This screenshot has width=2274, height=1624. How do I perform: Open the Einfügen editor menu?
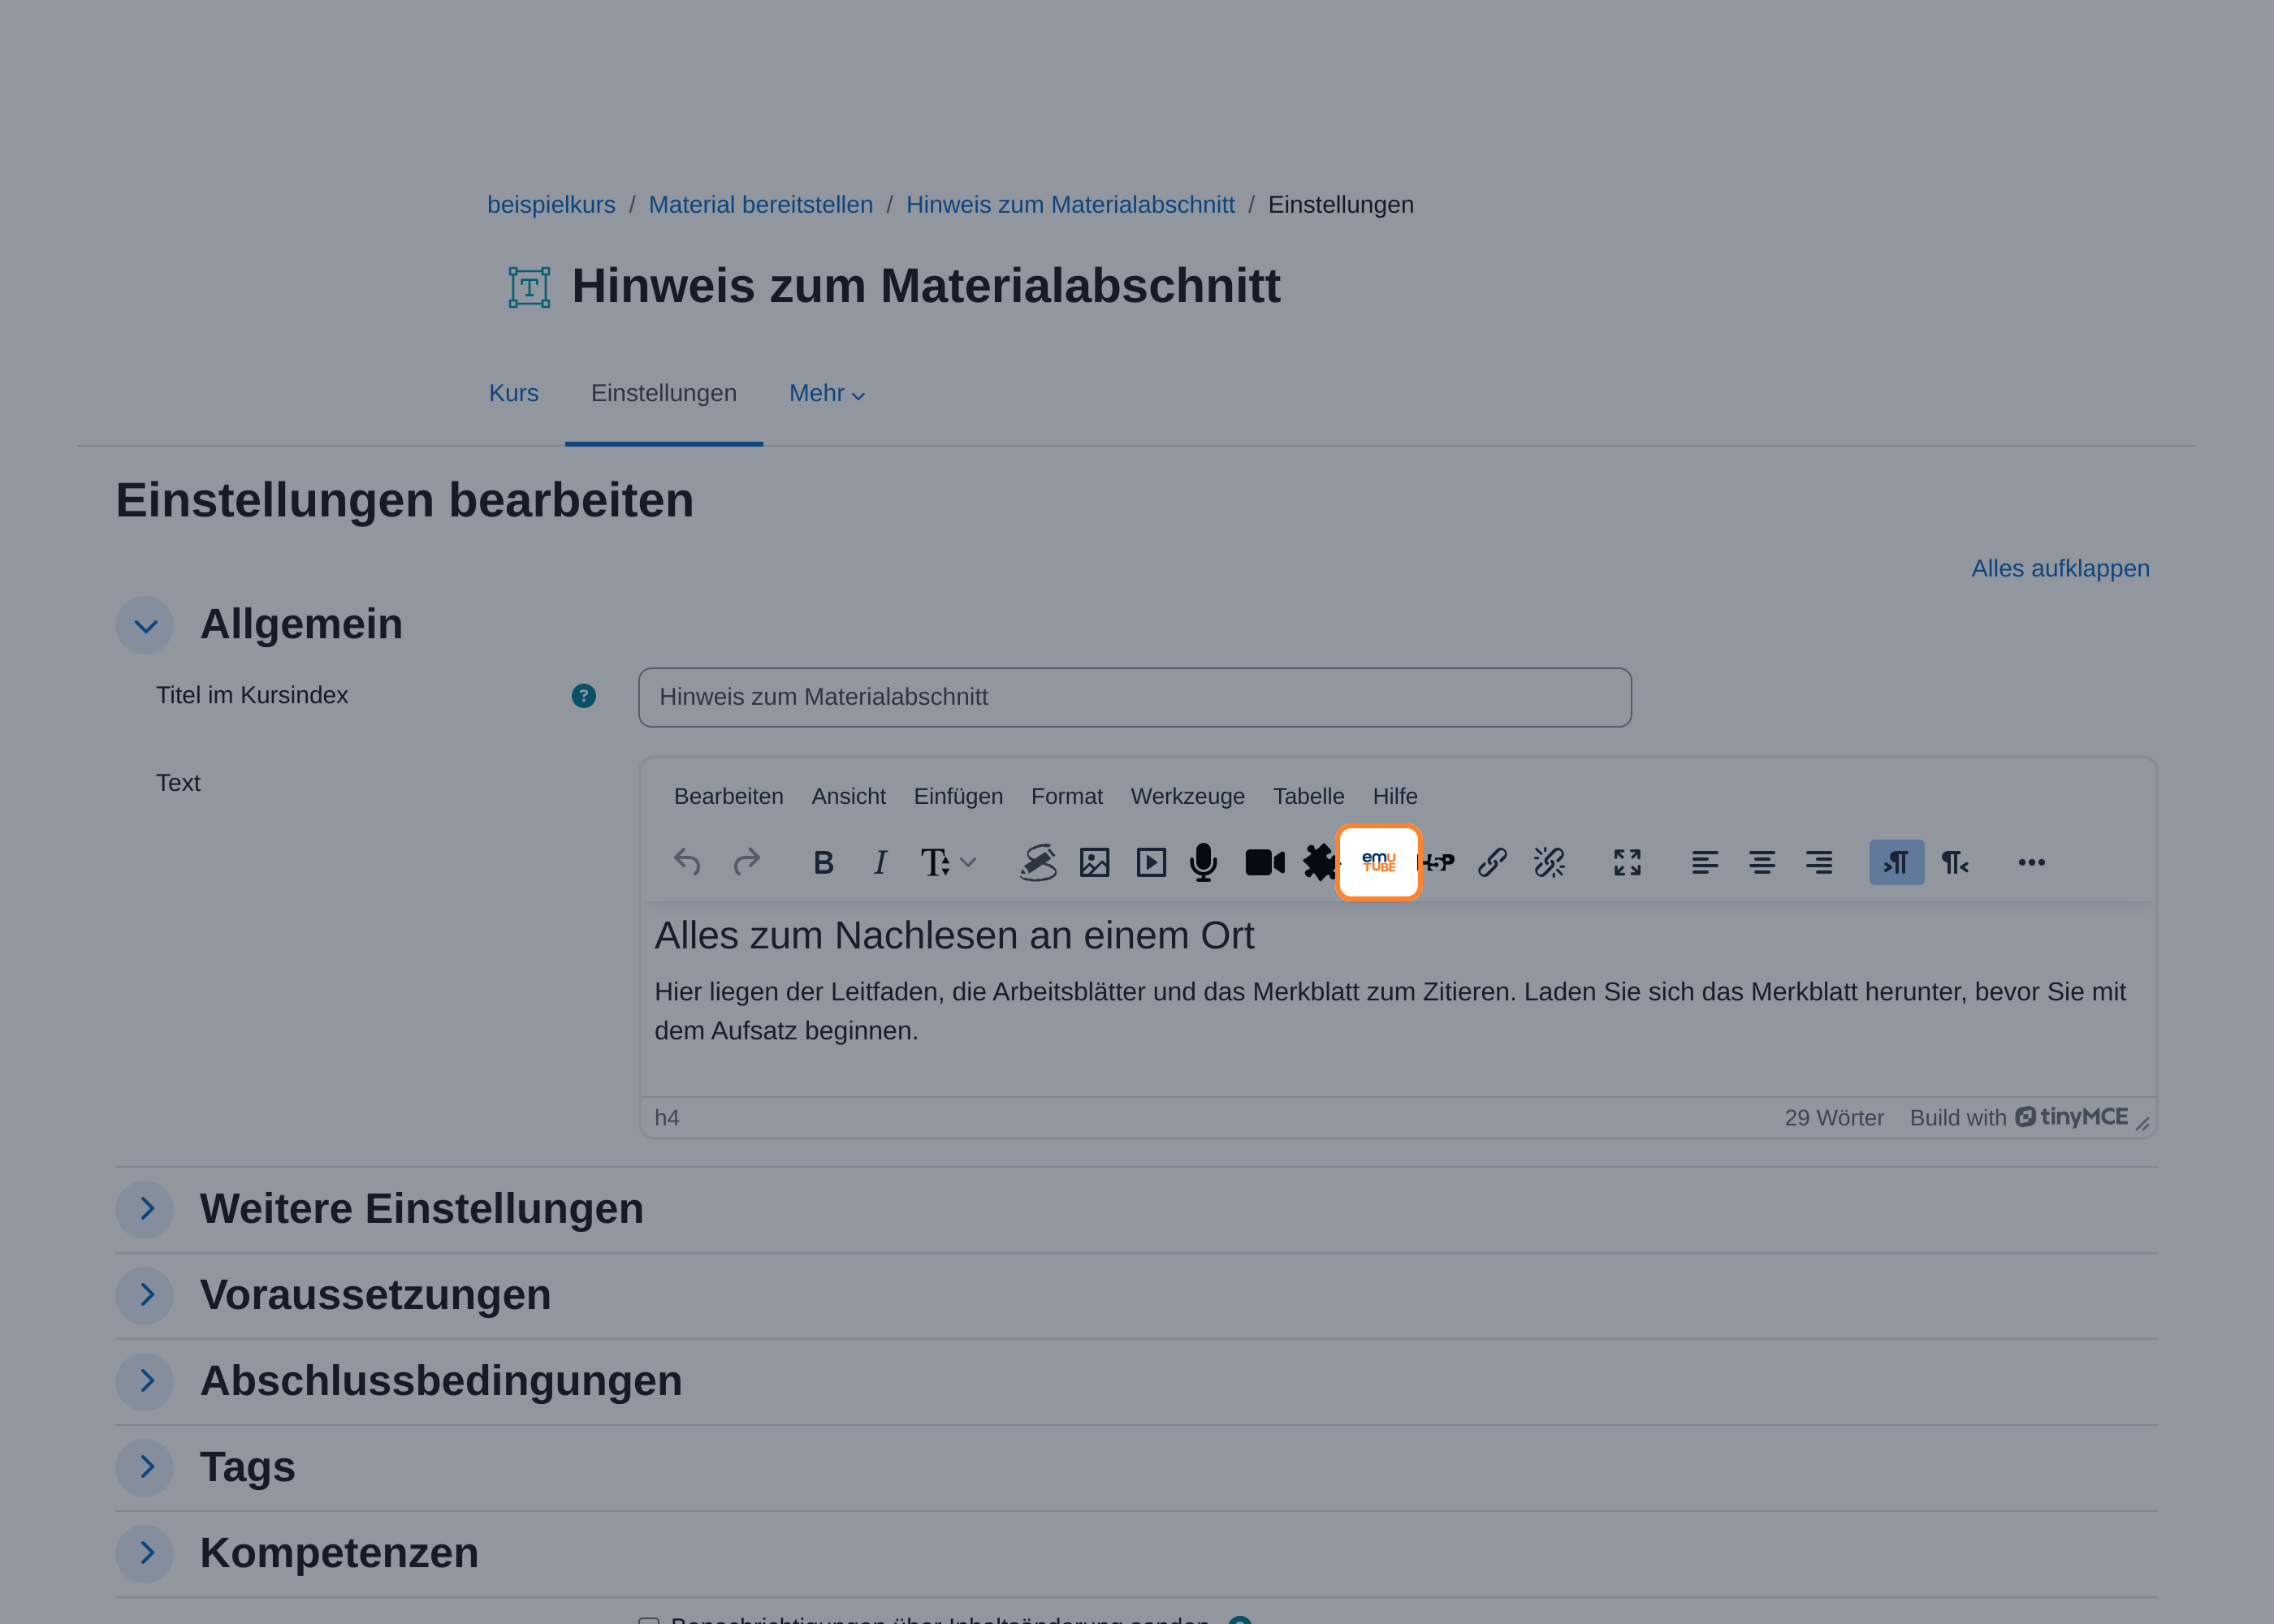pyautogui.click(x=958, y=796)
